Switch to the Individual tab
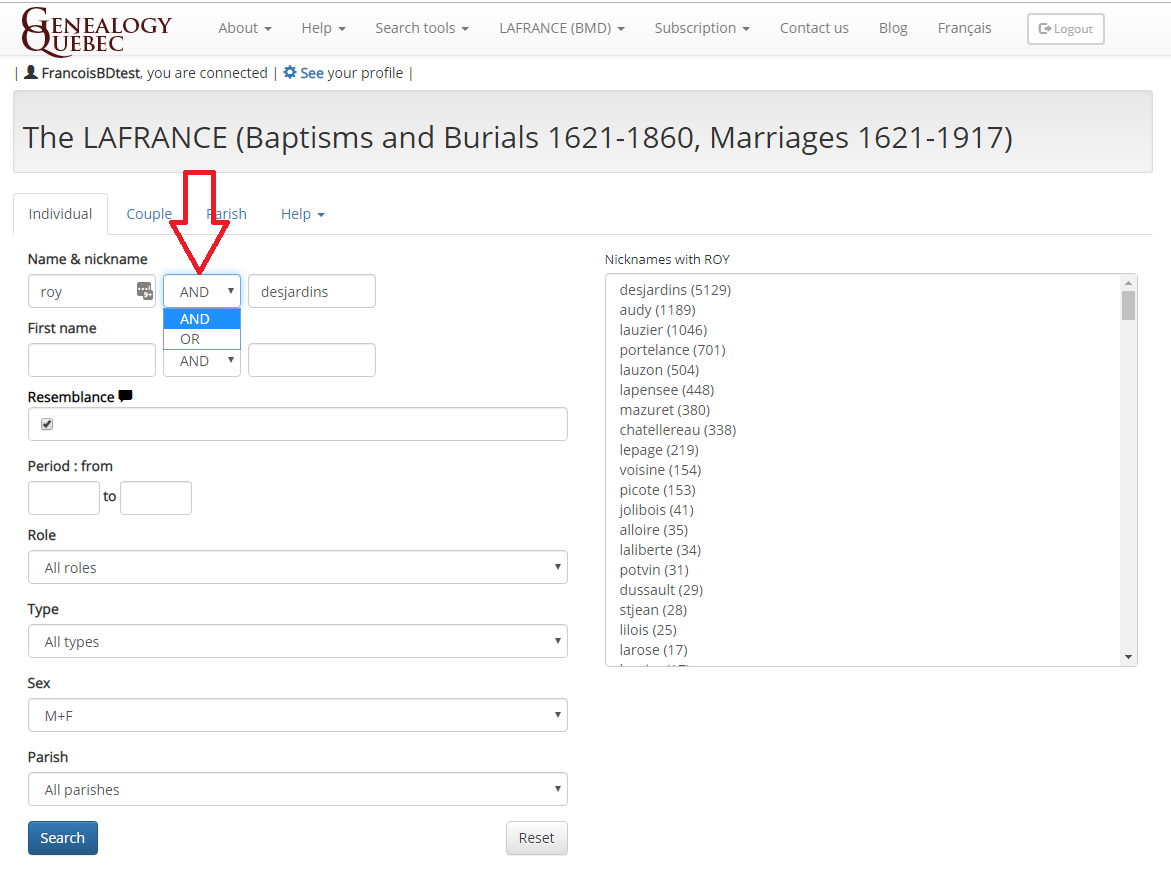 pyautogui.click(x=60, y=214)
